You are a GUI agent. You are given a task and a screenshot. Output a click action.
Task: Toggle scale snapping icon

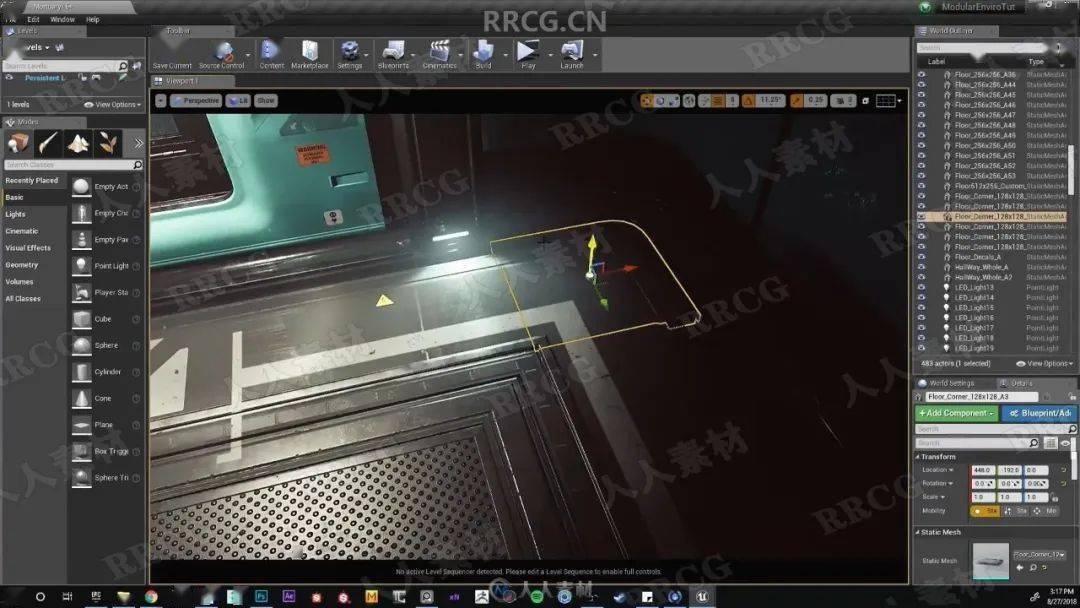pos(797,101)
